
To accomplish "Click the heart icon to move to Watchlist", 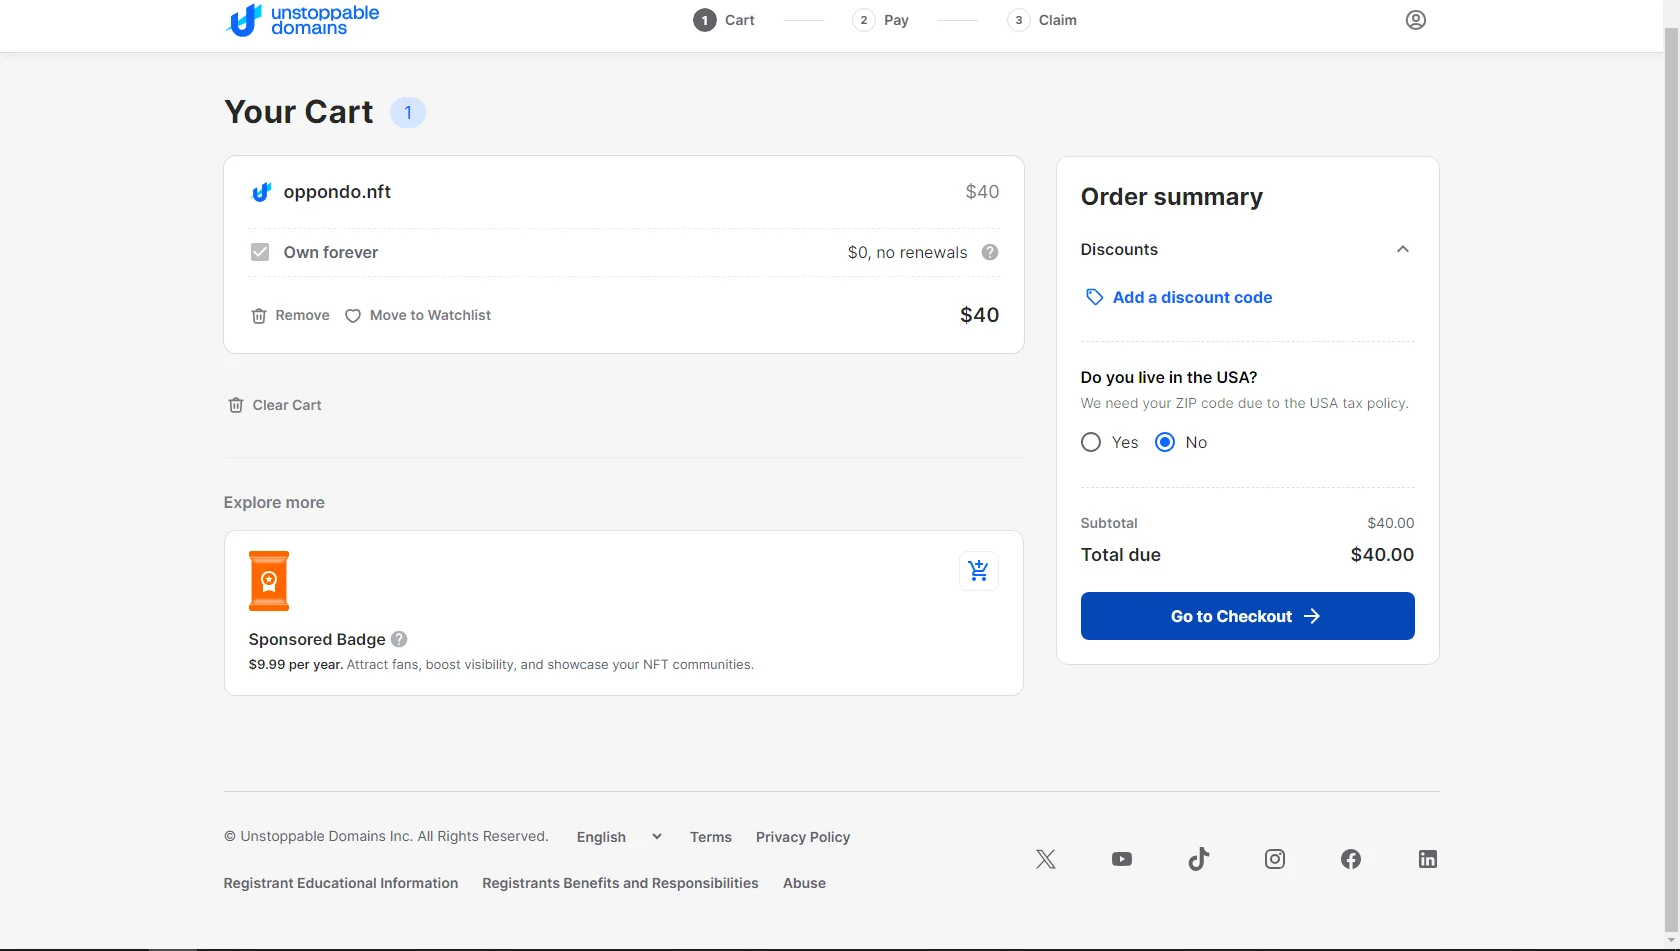I will tap(354, 315).
